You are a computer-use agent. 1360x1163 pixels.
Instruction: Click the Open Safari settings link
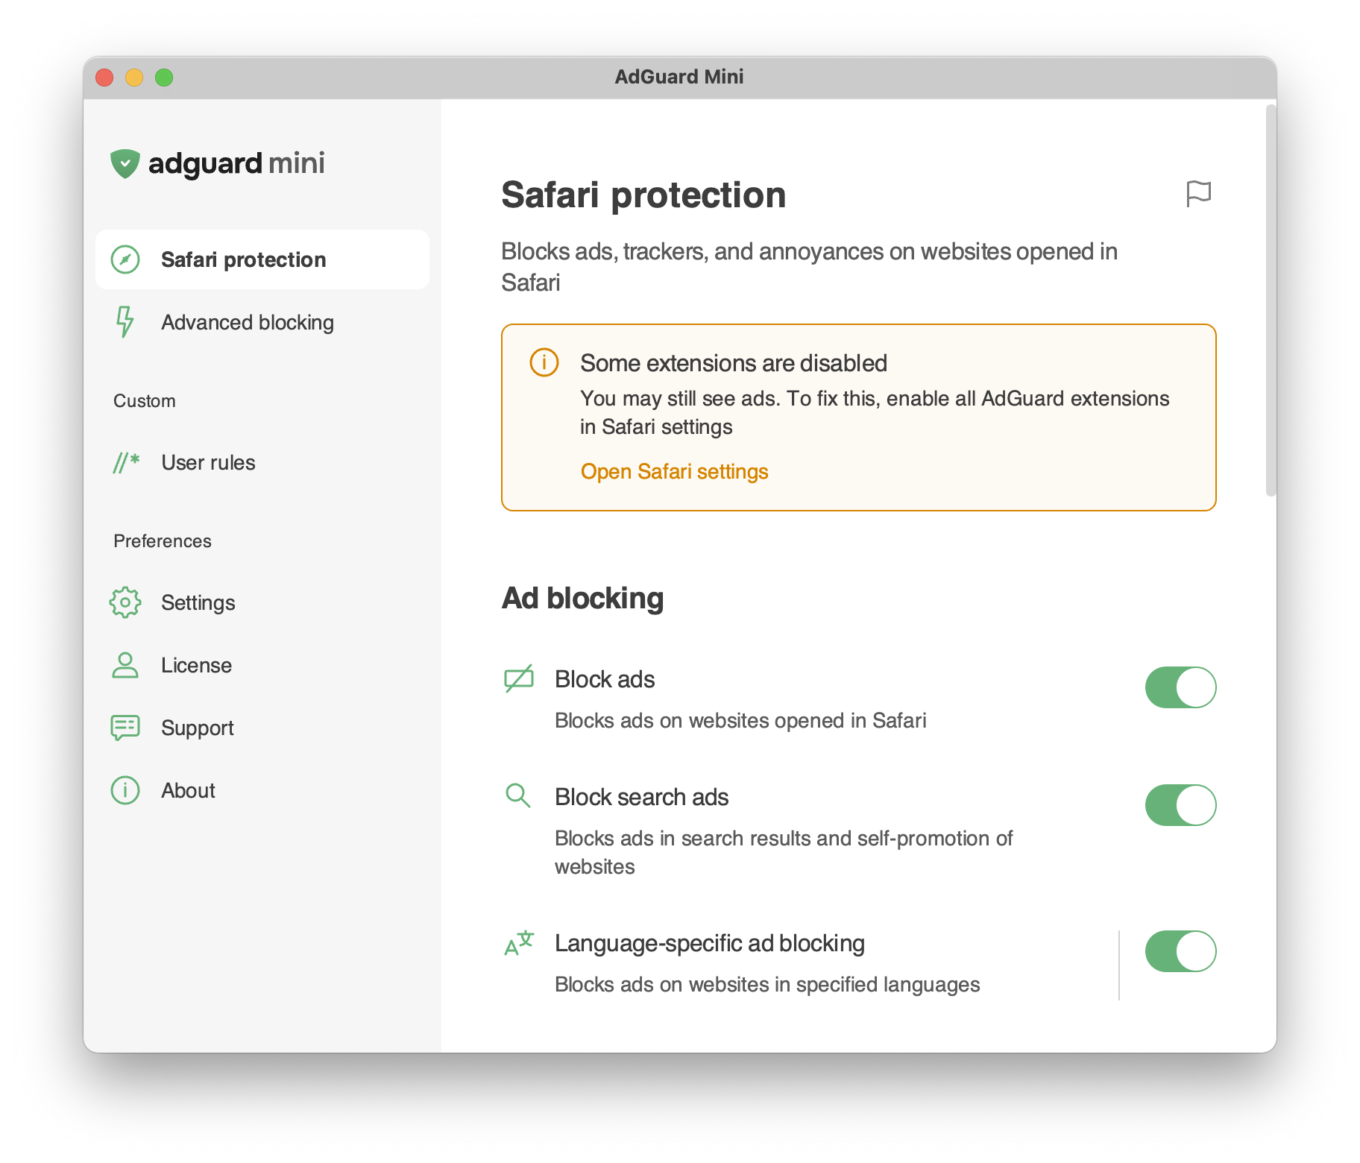(x=674, y=471)
